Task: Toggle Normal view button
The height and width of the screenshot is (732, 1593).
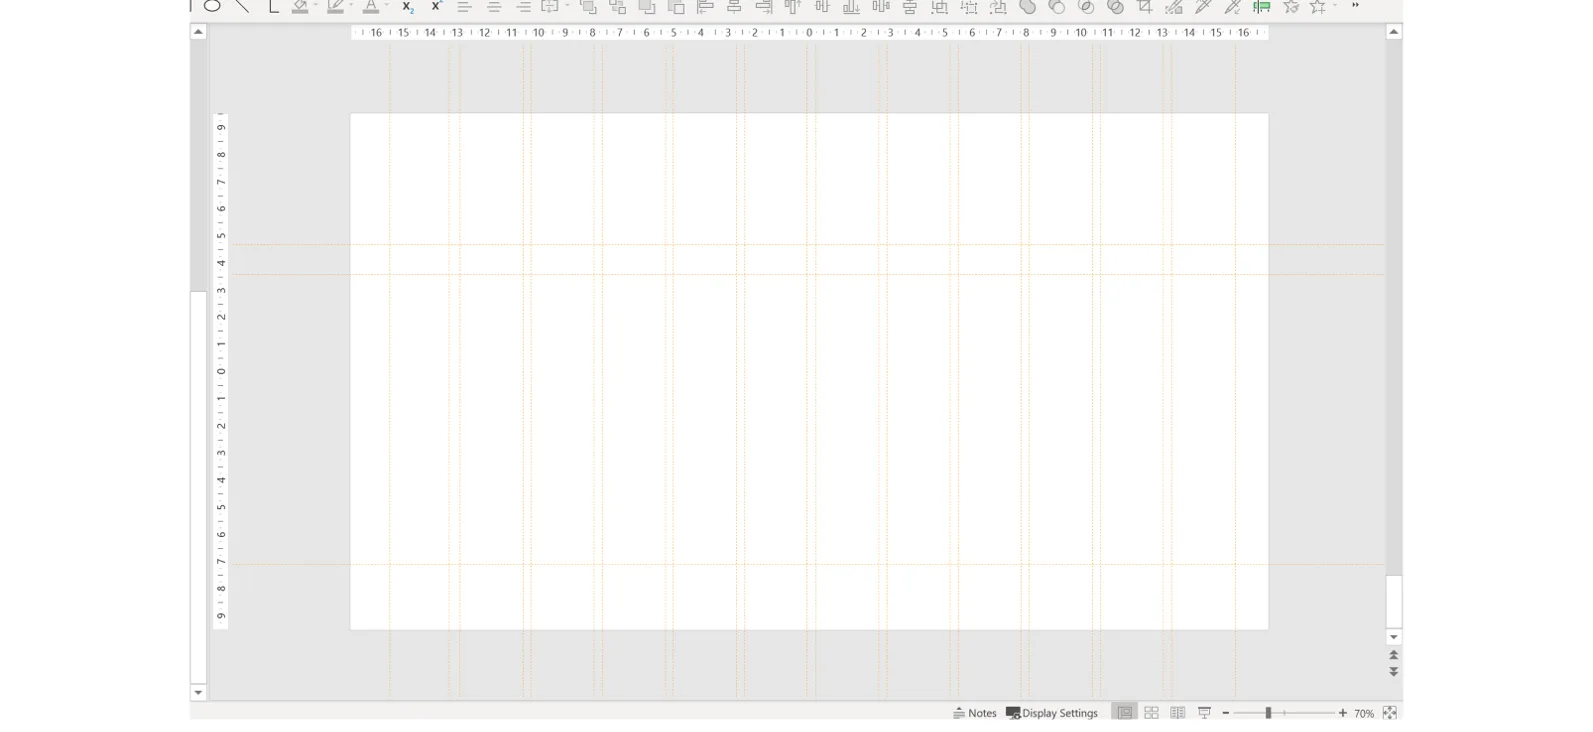Action: 1125,713
